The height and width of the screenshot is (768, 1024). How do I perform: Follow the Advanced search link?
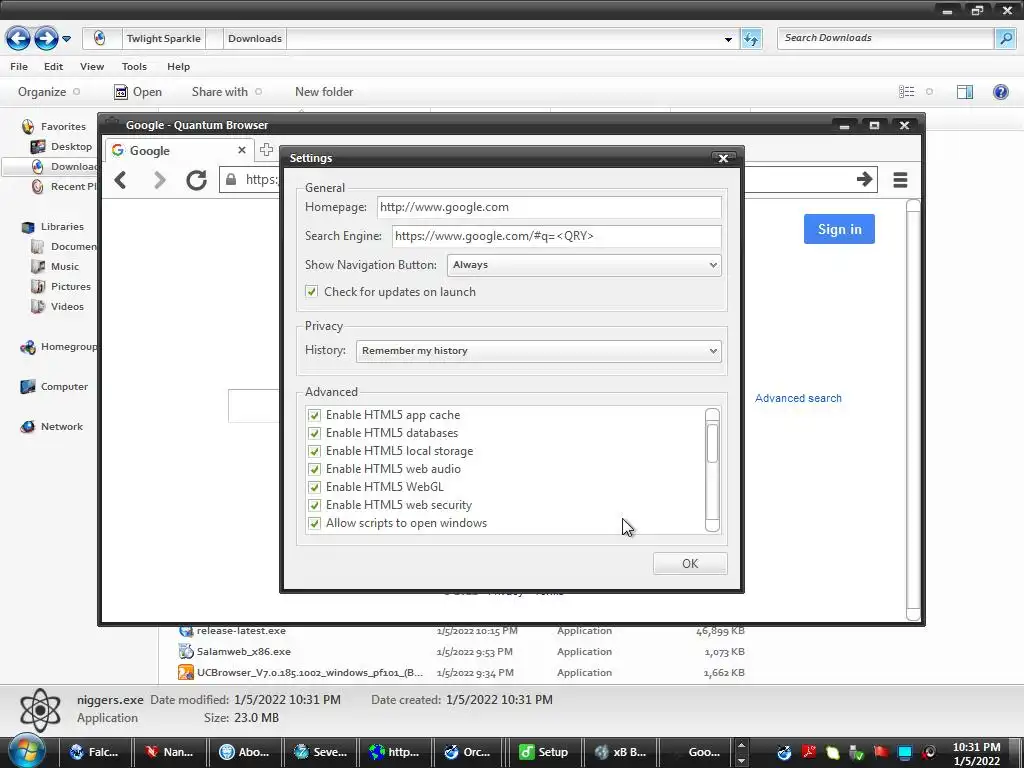point(798,398)
